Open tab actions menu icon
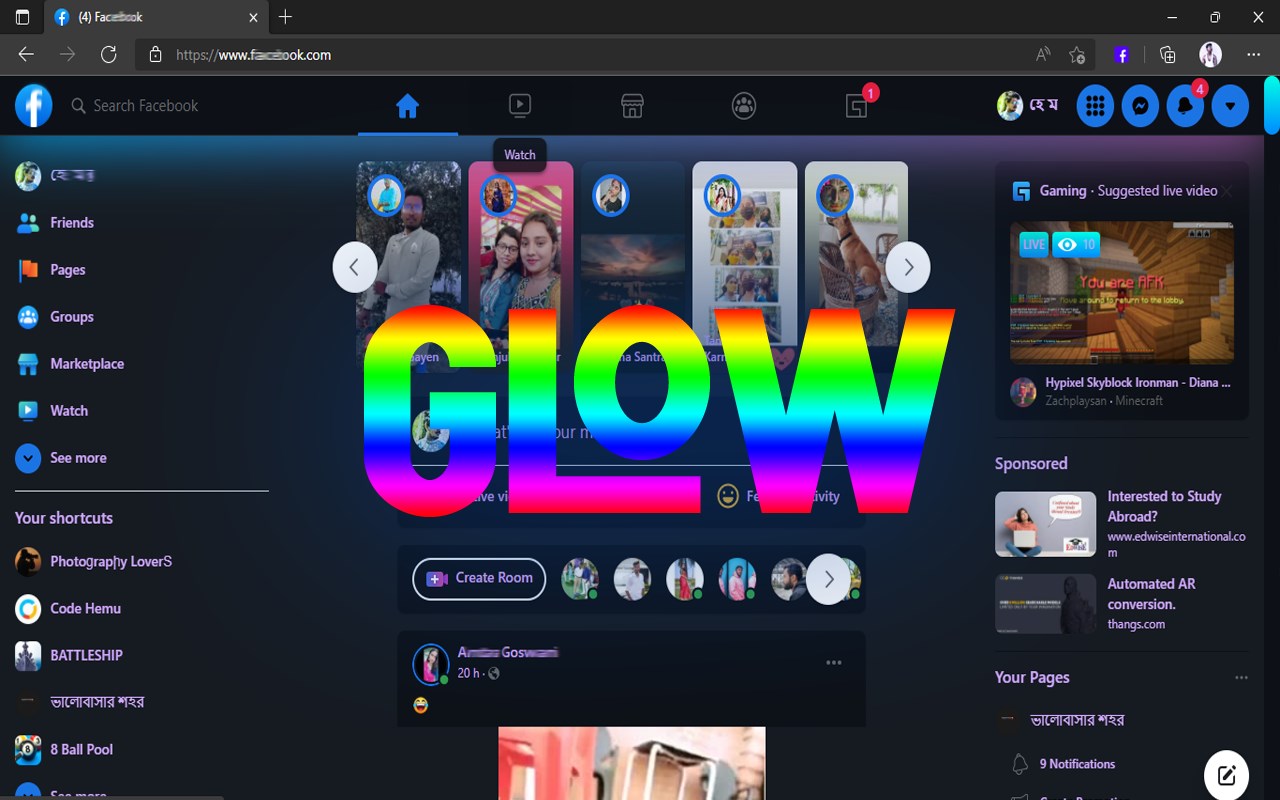Viewport: 1280px width, 800px height. click(x=22, y=17)
